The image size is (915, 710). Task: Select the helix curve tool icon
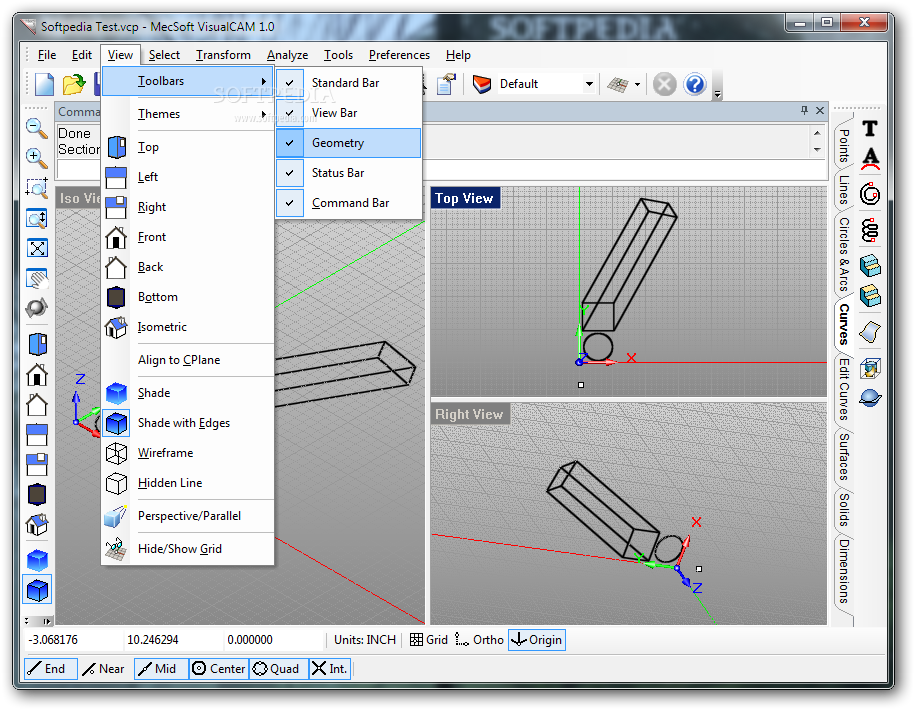point(870,231)
